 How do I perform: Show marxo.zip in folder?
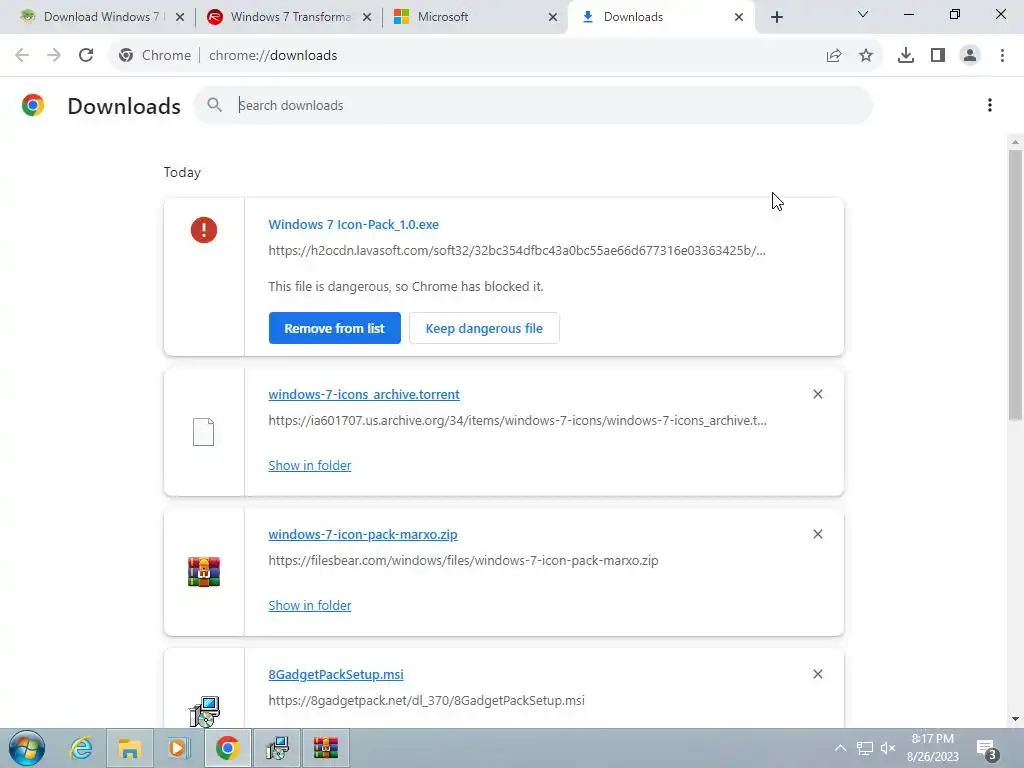click(x=310, y=605)
